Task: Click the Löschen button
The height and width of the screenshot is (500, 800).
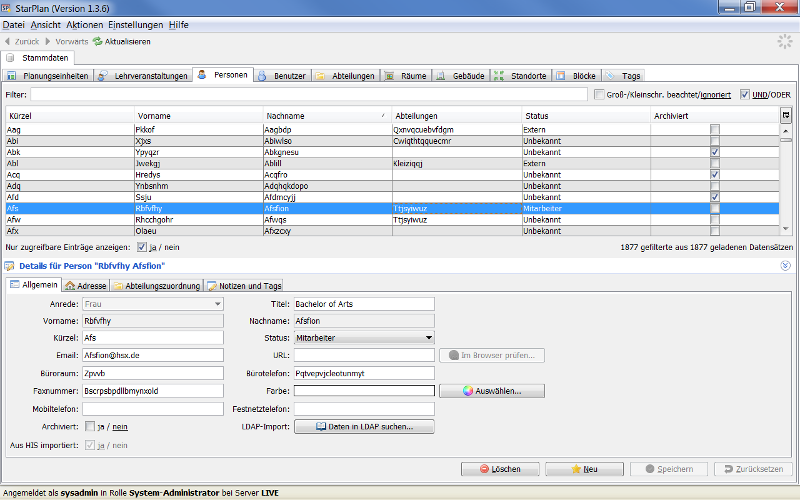Action: tap(500, 469)
